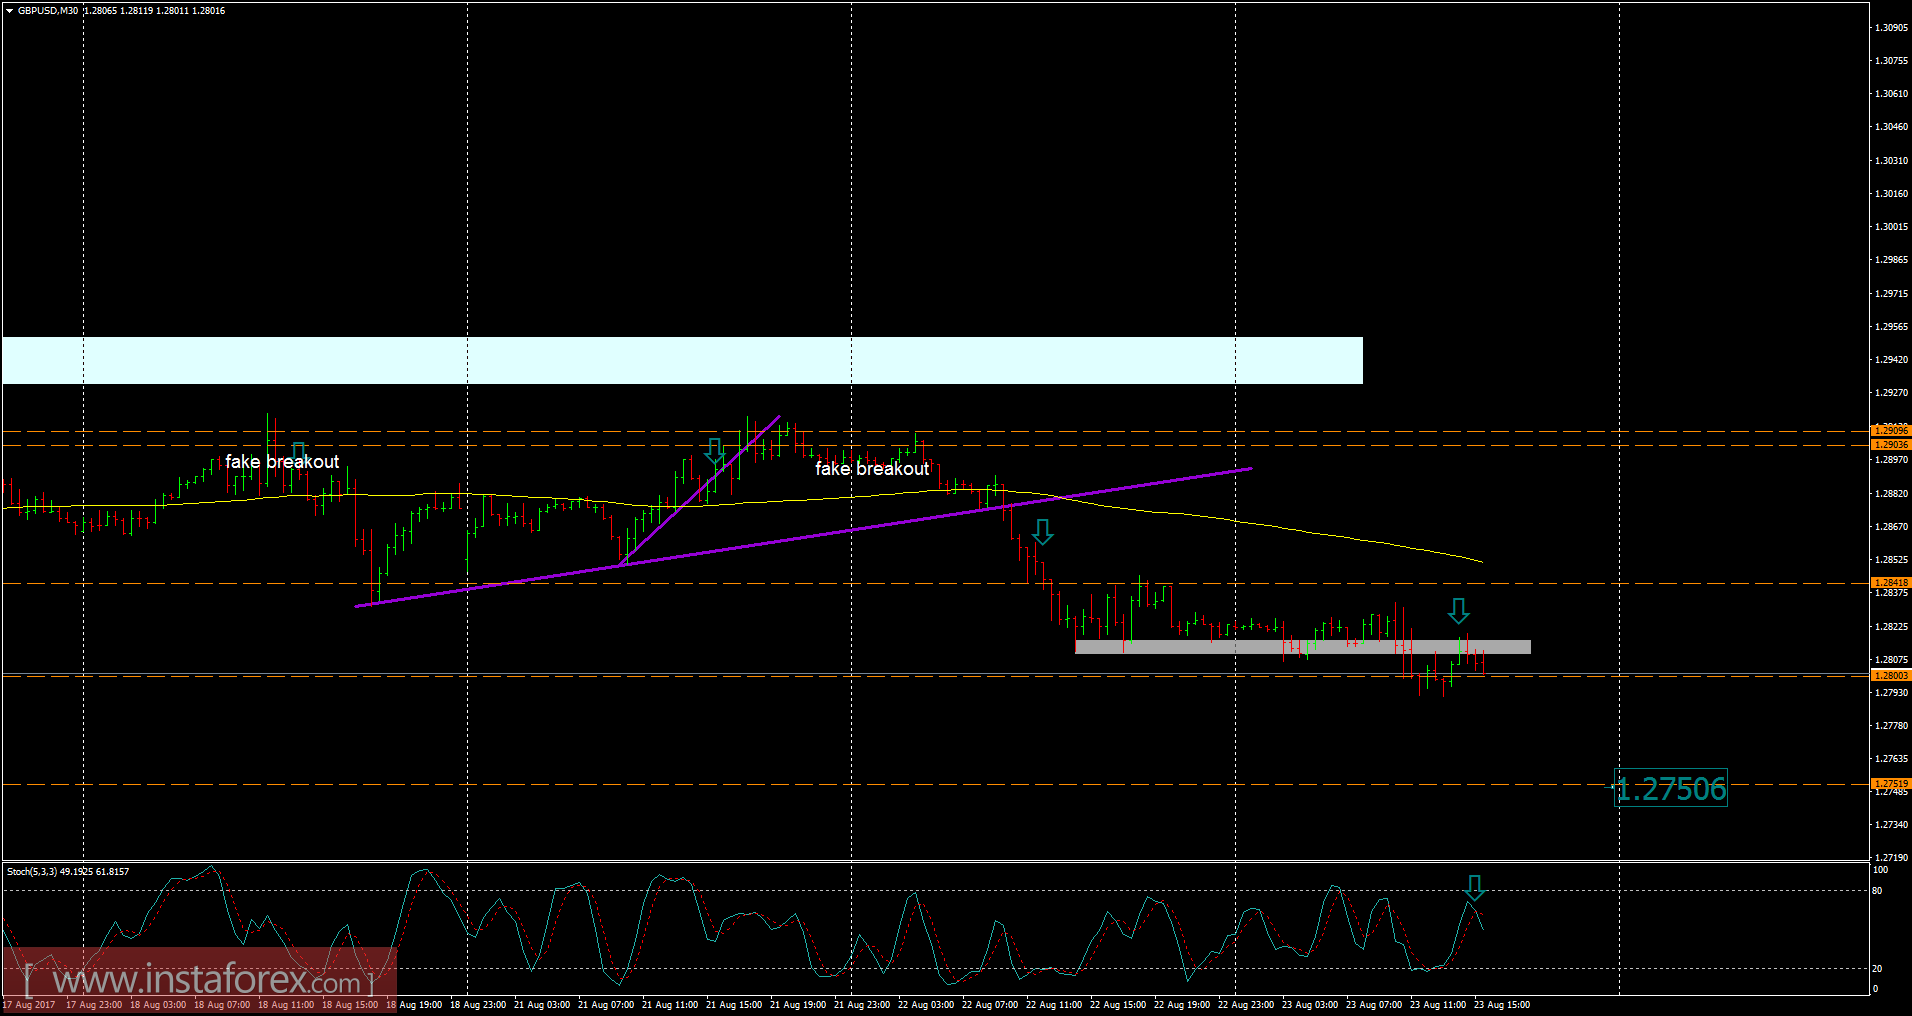The image size is (1912, 1016).
Task: Click the gray support zone rectangle
Action: tap(1302, 647)
